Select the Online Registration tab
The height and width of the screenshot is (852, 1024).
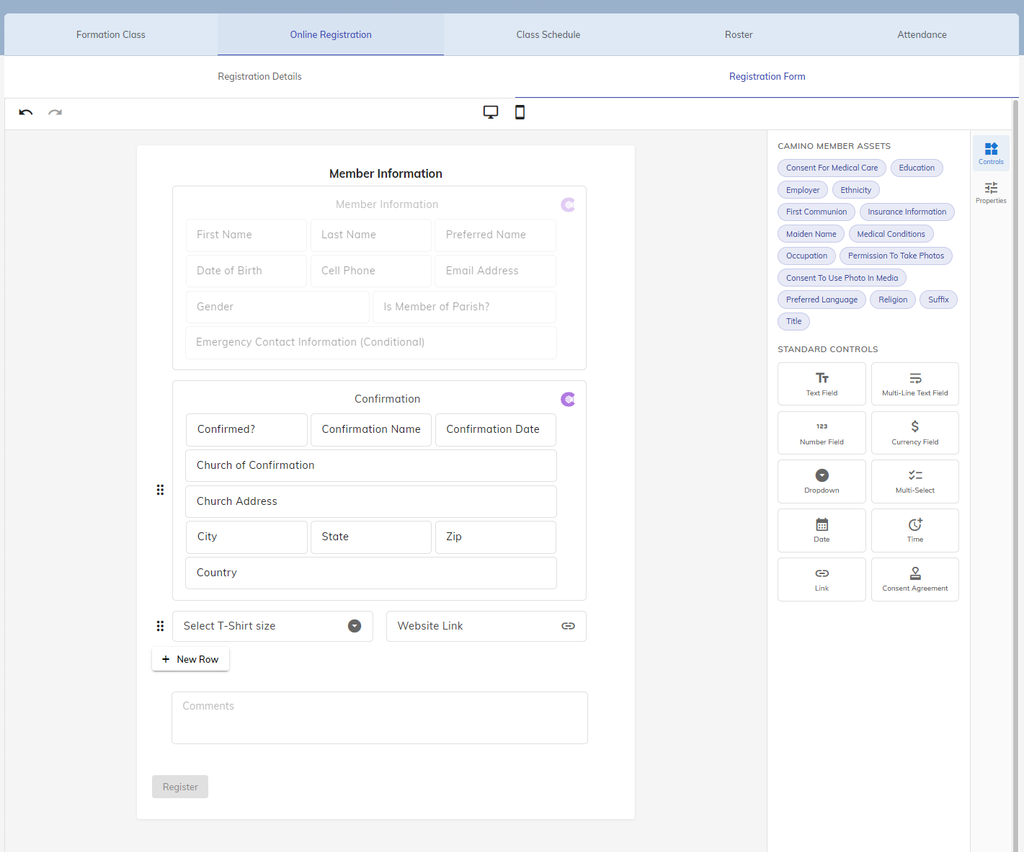click(x=330, y=35)
